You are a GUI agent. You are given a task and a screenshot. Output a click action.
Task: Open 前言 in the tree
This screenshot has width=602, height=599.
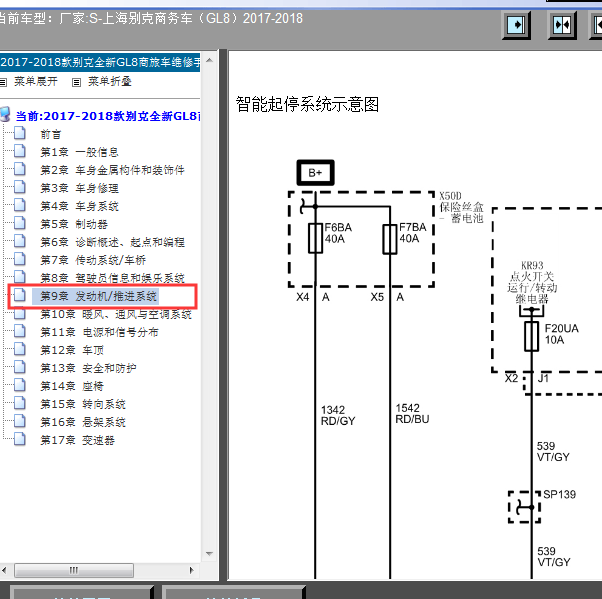tap(51, 134)
